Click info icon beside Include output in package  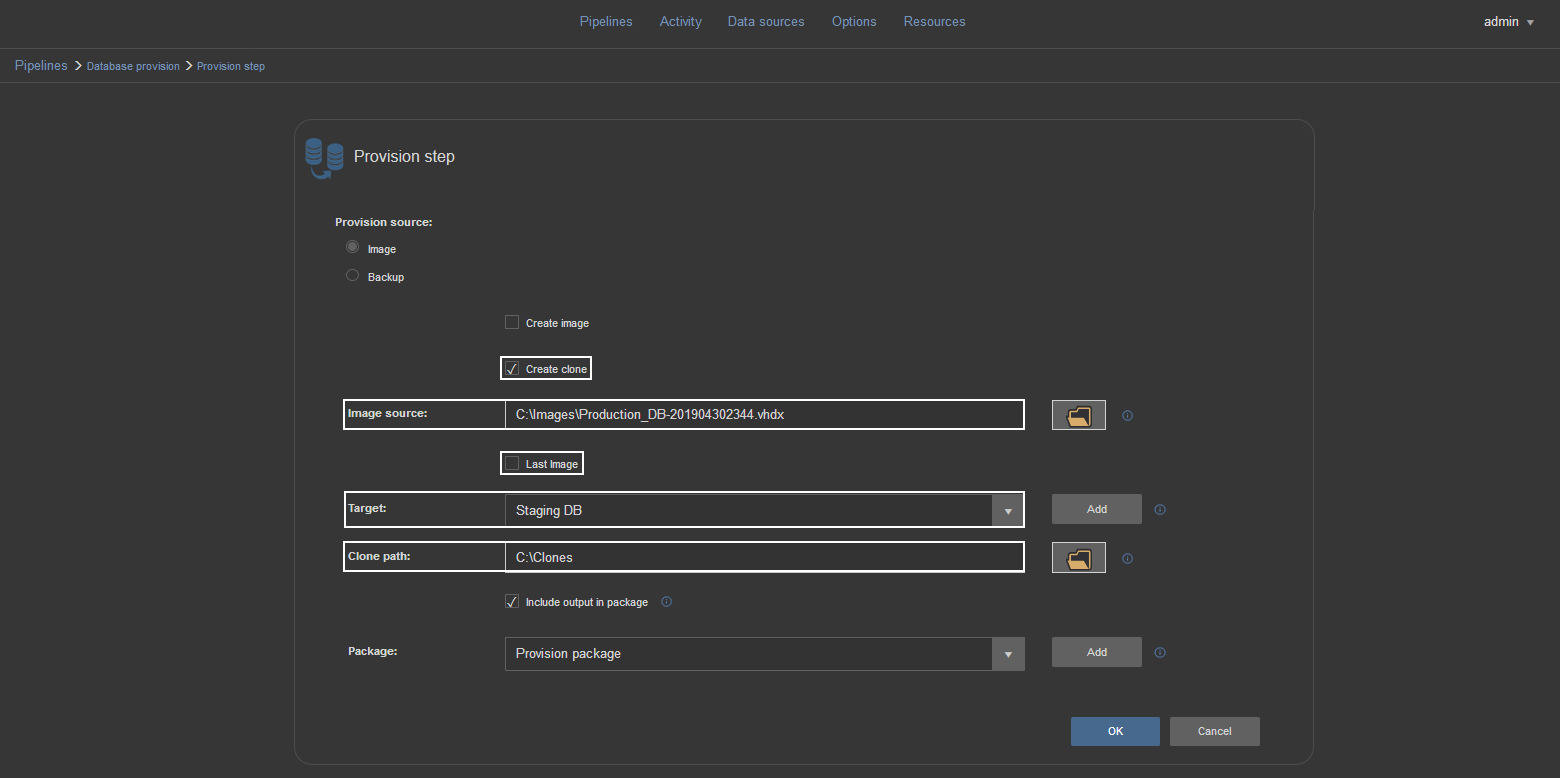click(667, 602)
